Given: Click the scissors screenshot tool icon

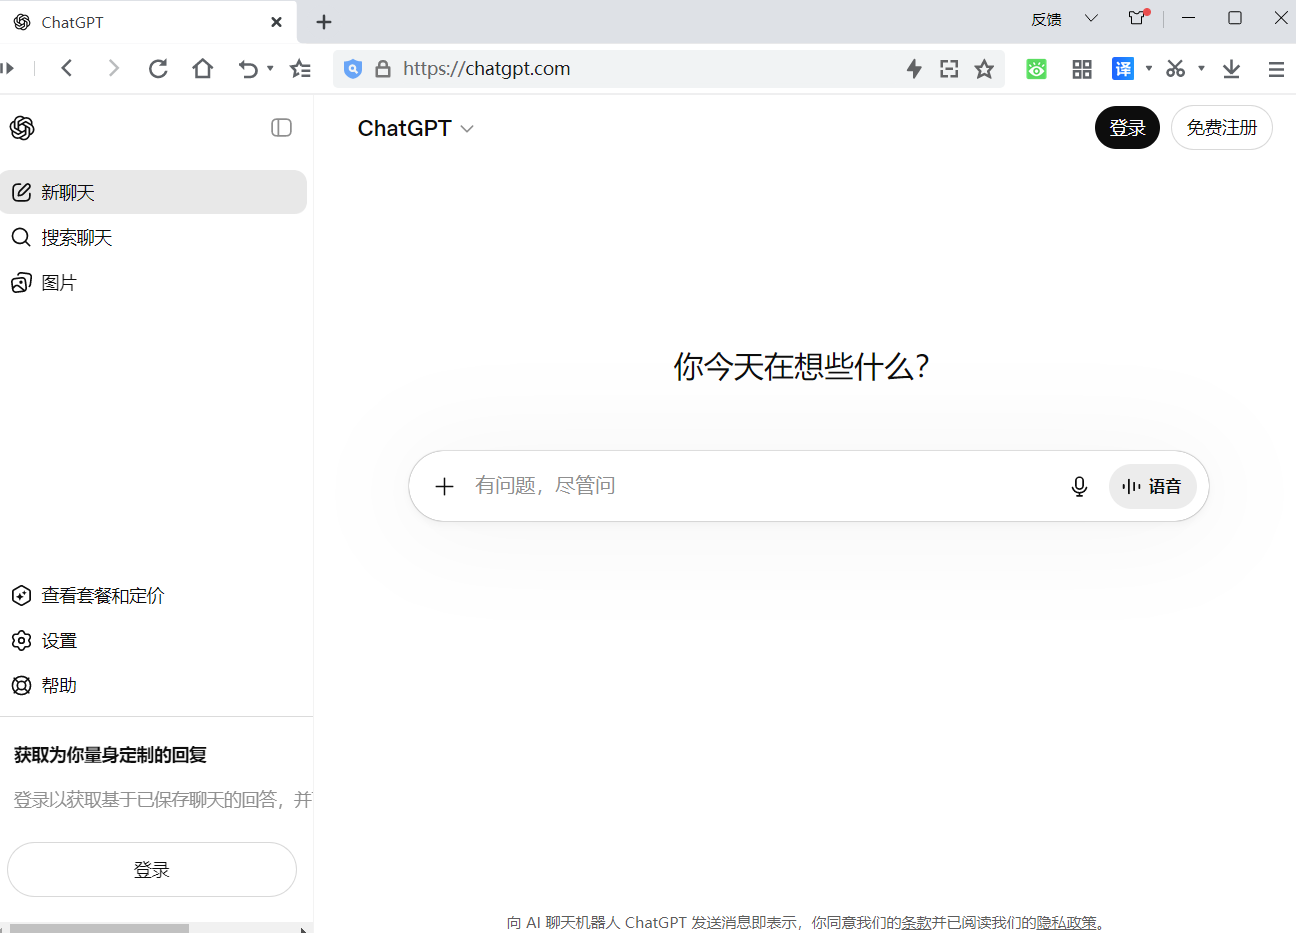Looking at the screenshot, I should point(1176,68).
